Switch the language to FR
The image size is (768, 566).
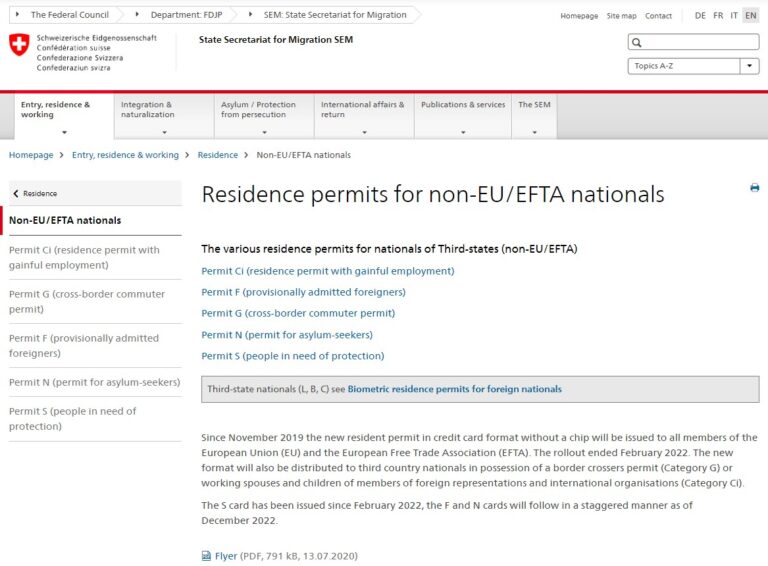pyautogui.click(x=718, y=16)
